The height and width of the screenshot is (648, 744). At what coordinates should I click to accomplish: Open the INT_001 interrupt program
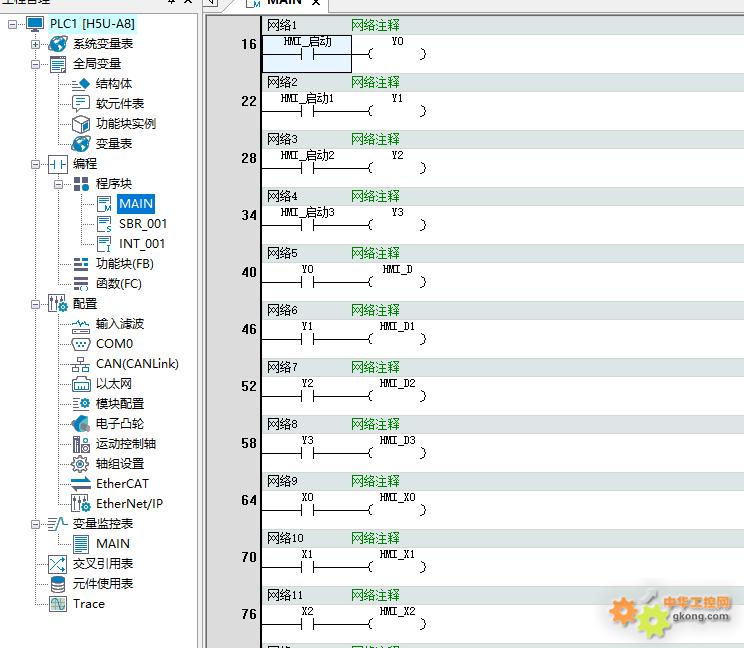click(142, 244)
